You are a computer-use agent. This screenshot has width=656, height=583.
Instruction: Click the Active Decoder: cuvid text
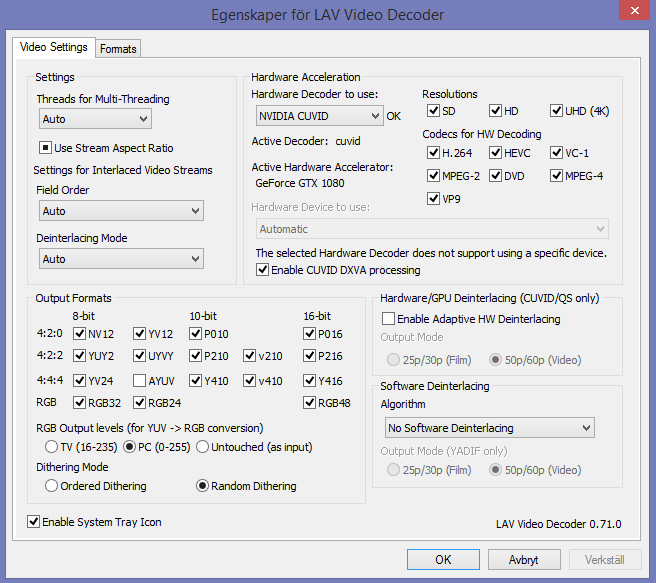[306, 141]
